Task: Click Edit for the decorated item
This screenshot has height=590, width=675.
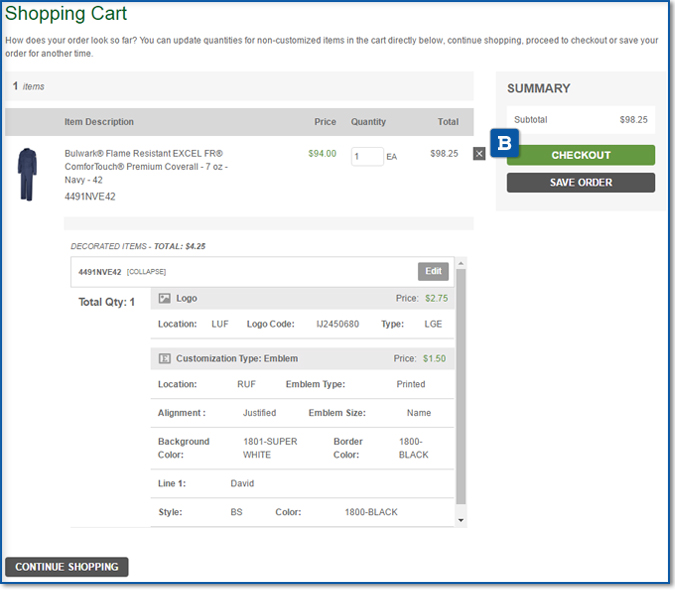Action: pyautogui.click(x=433, y=271)
